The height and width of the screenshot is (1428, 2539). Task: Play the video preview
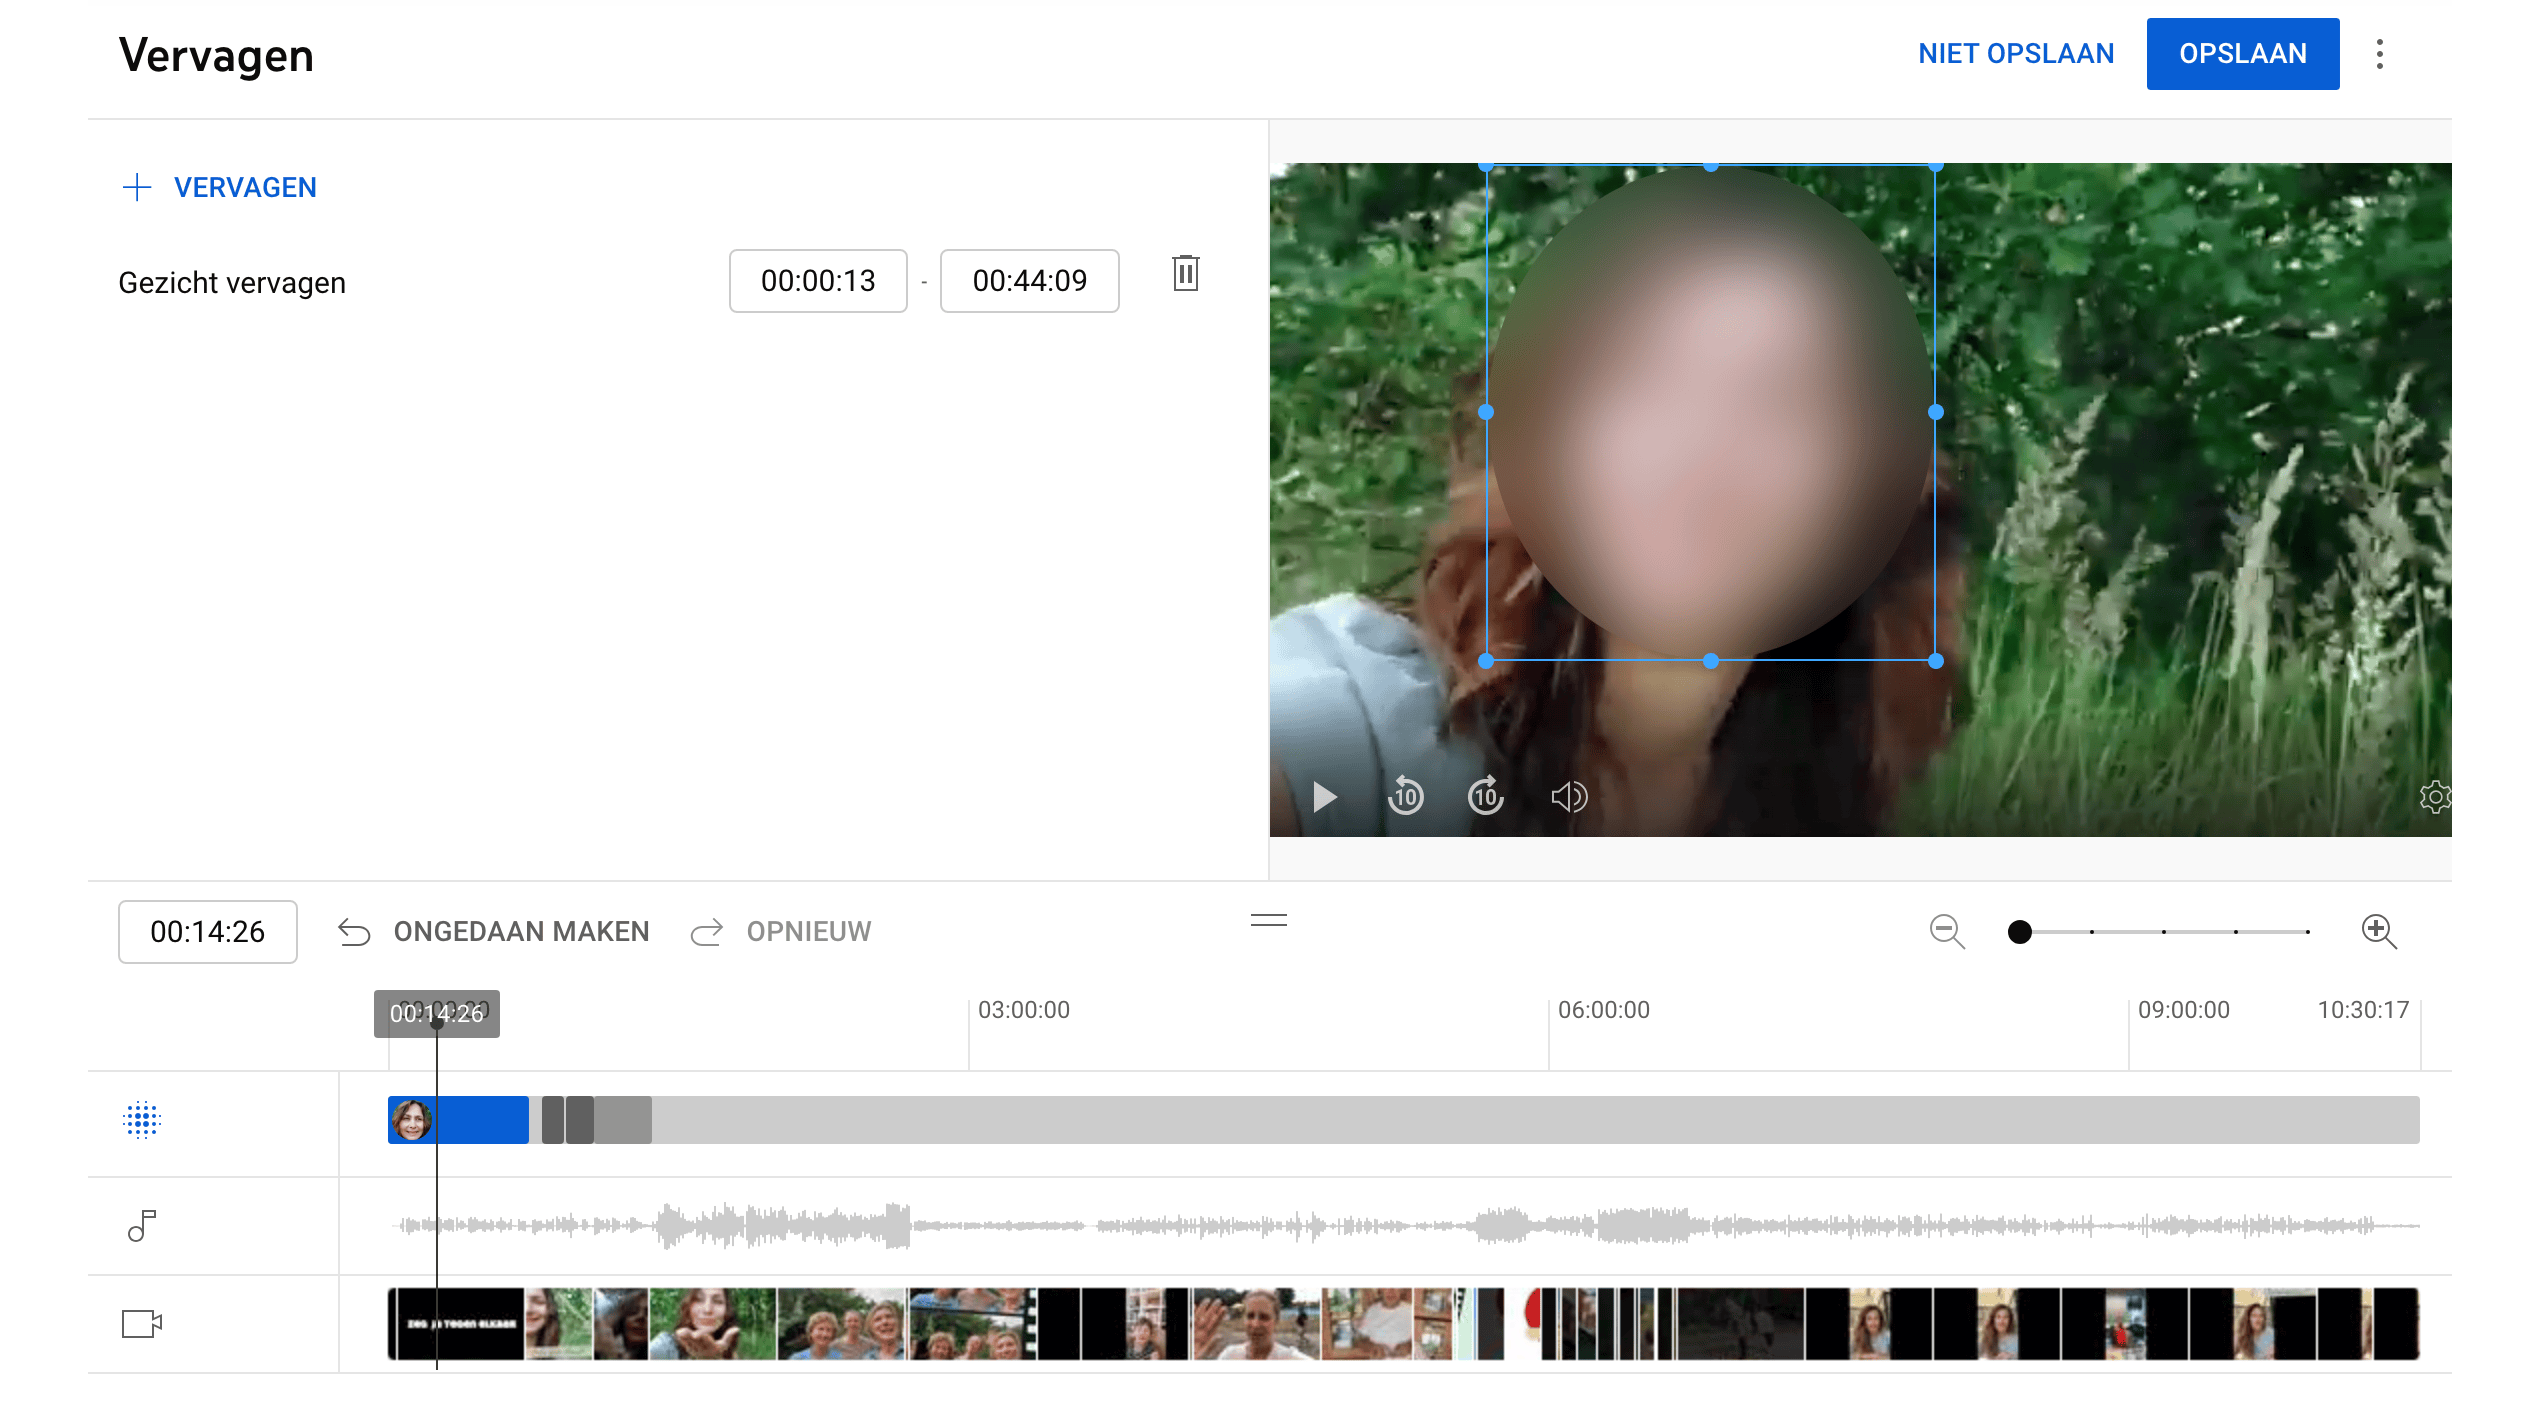(1325, 797)
